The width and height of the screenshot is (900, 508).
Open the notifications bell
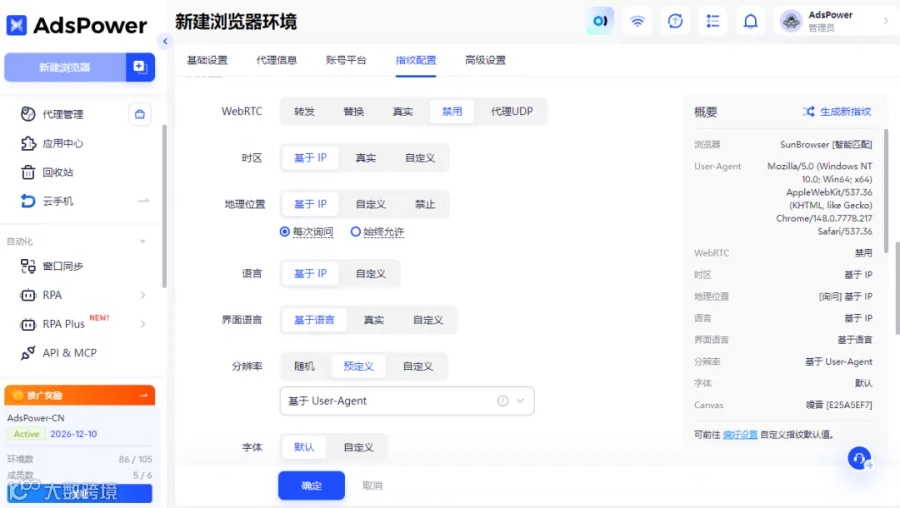coord(751,21)
